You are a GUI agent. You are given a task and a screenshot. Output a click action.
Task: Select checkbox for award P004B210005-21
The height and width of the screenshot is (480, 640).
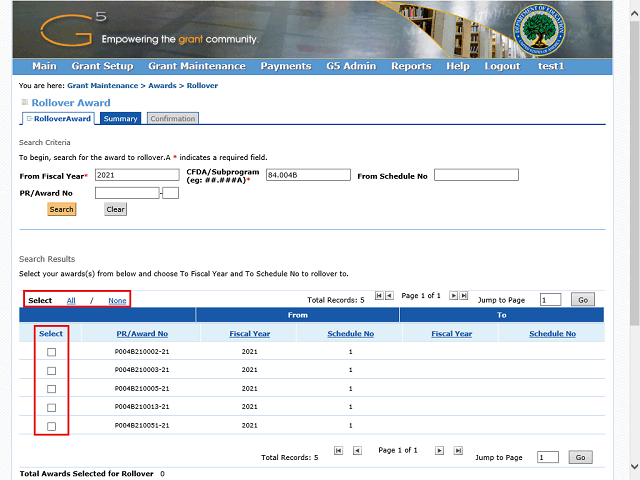[x=52, y=389]
